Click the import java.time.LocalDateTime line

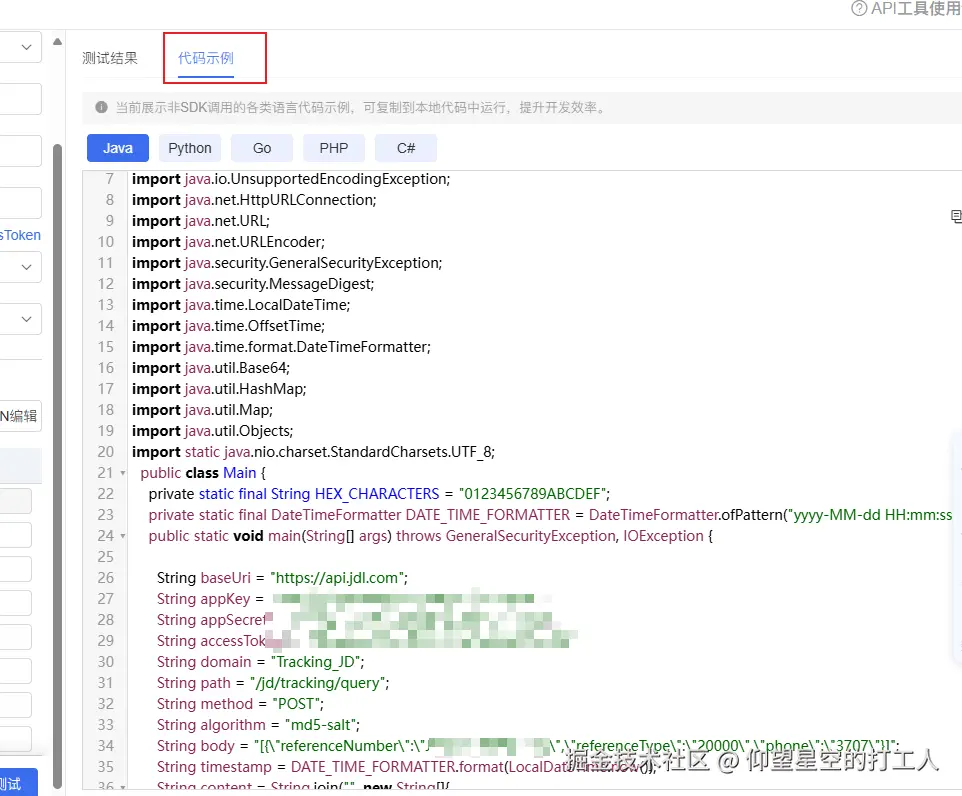(240, 305)
